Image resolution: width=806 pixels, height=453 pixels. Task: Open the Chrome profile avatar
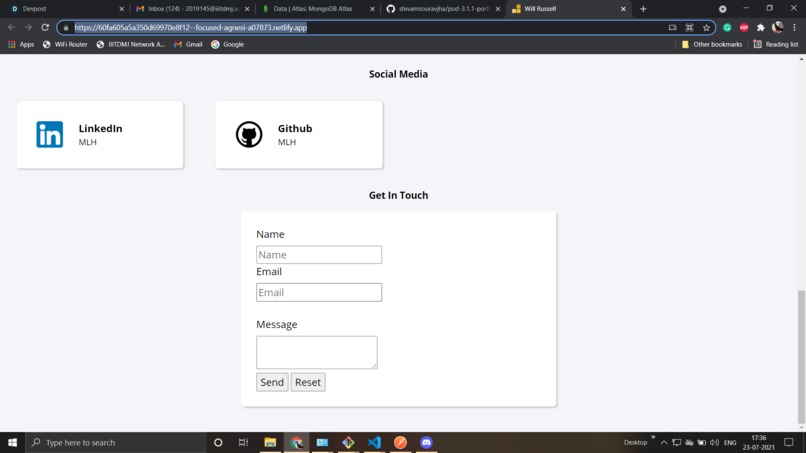(x=778, y=27)
